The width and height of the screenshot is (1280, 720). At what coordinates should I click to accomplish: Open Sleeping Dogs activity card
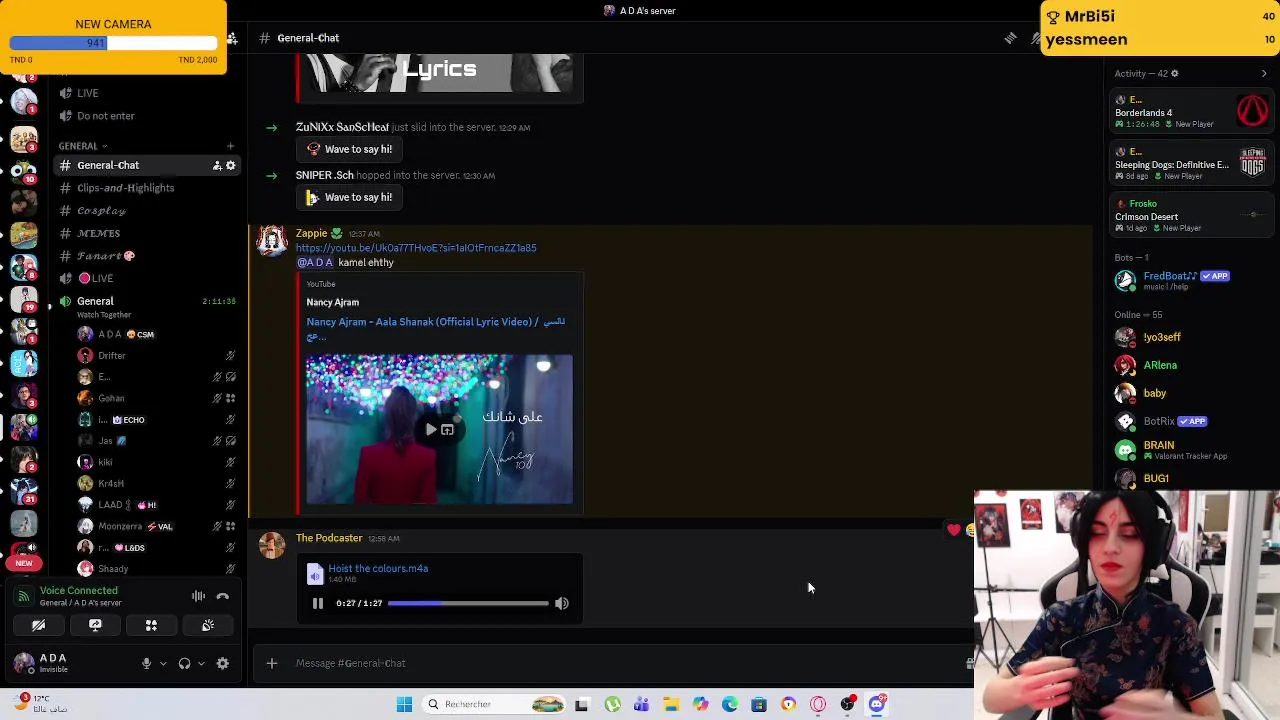(x=1192, y=163)
